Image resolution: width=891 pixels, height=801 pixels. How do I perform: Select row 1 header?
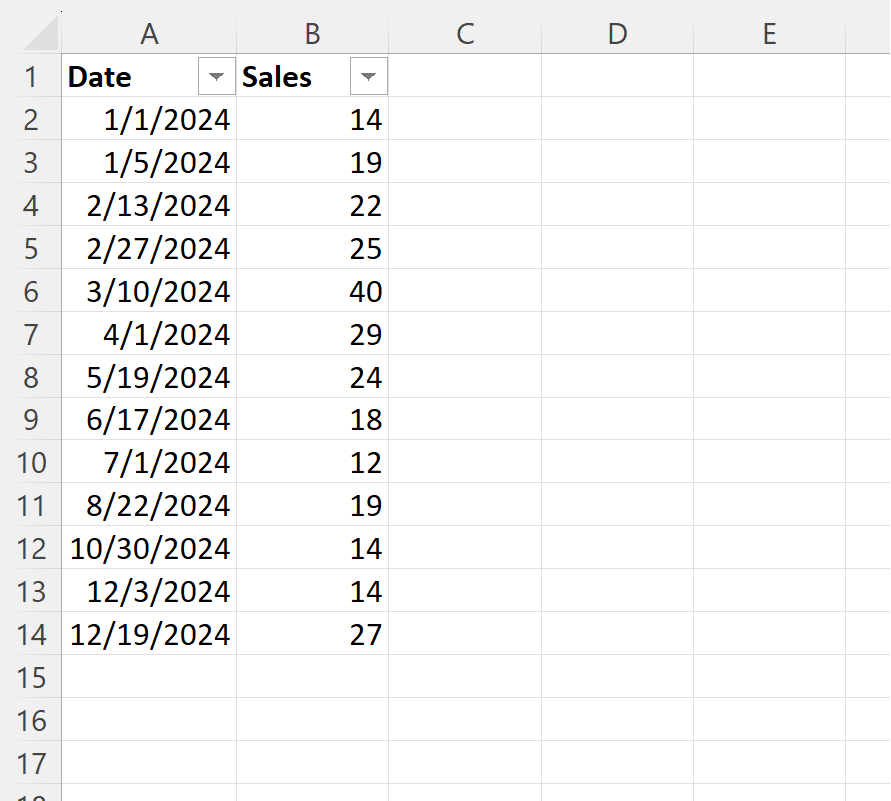click(x=31, y=76)
